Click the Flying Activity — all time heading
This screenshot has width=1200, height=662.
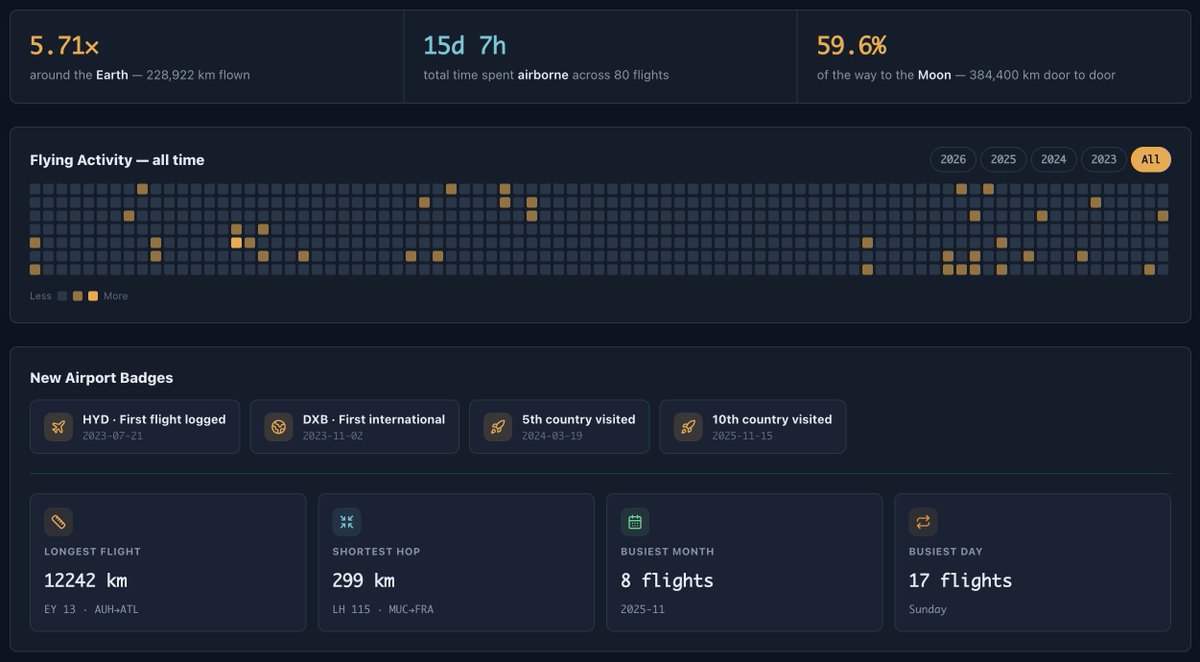click(x=117, y=160)
